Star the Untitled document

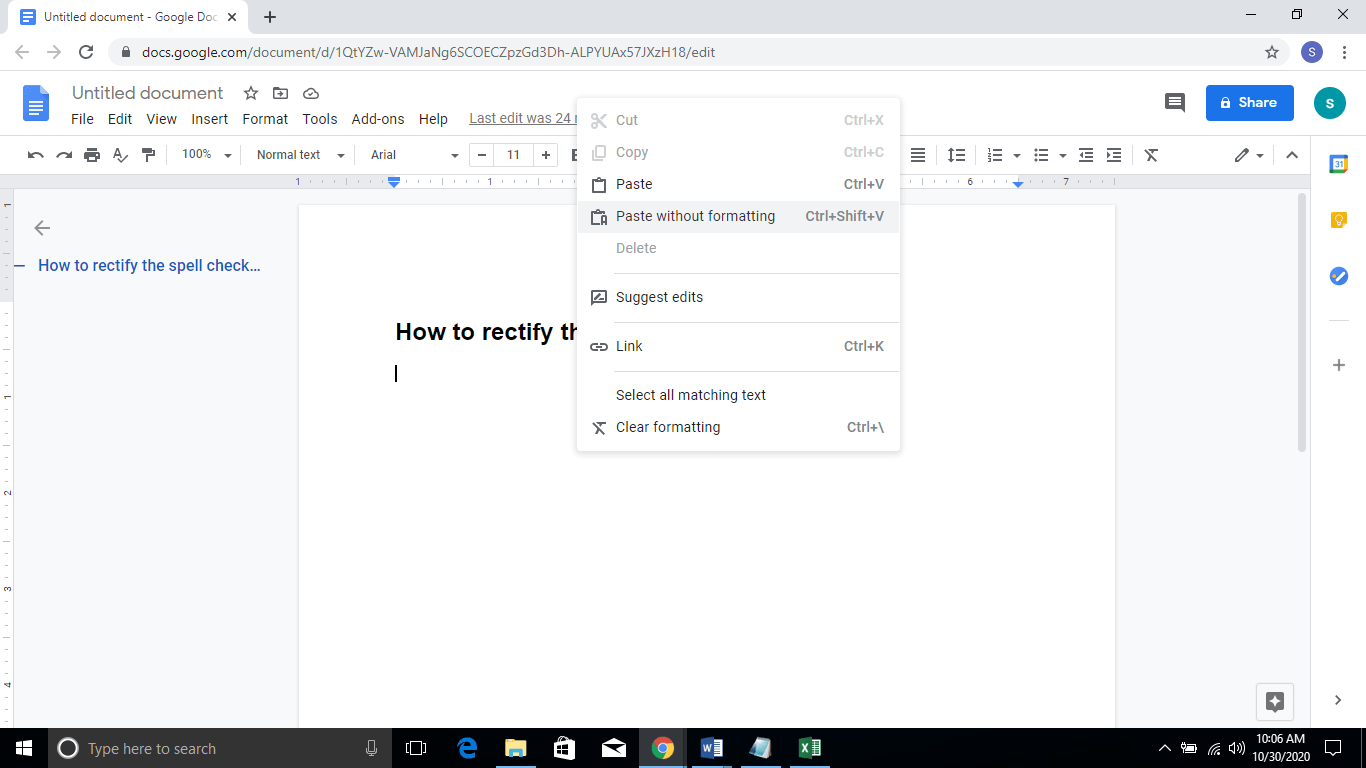coord(250,93)
